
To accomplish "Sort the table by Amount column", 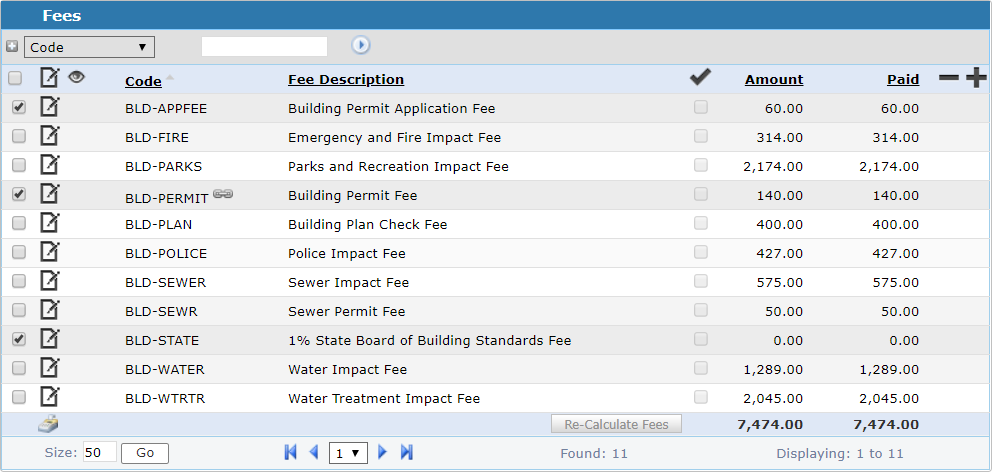I will [x=773, y=80].
